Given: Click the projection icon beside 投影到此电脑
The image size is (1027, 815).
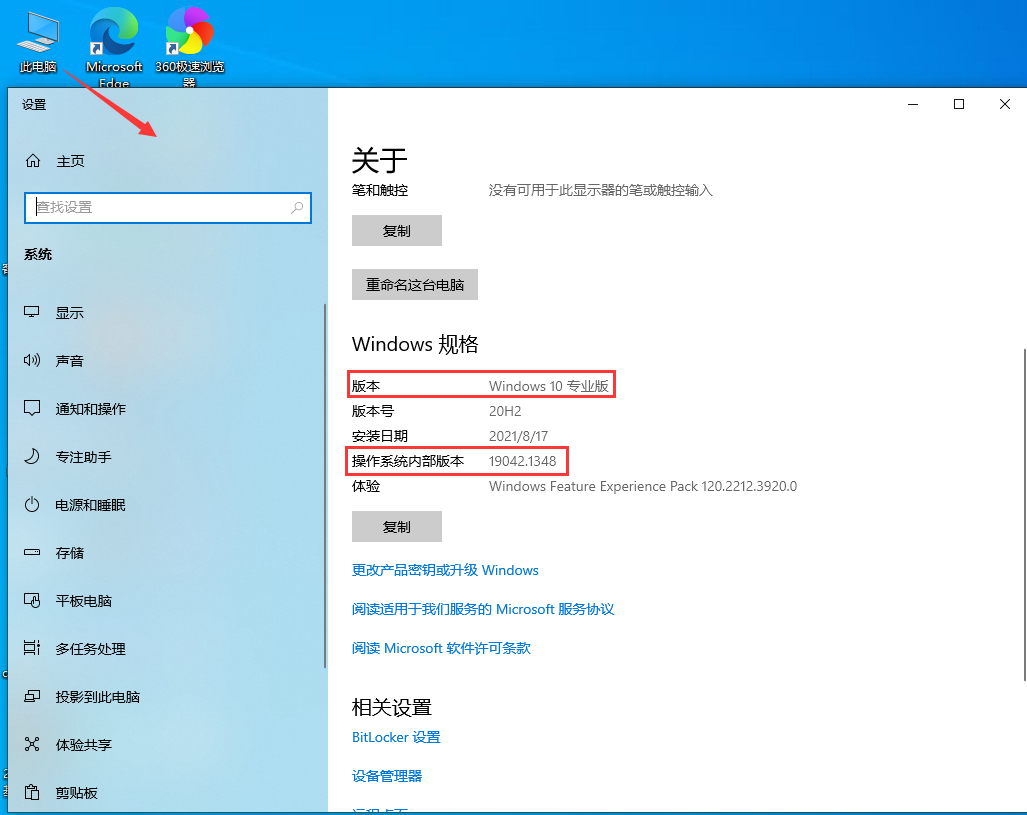Looking at the screenshot, I should tap(31, 696).
